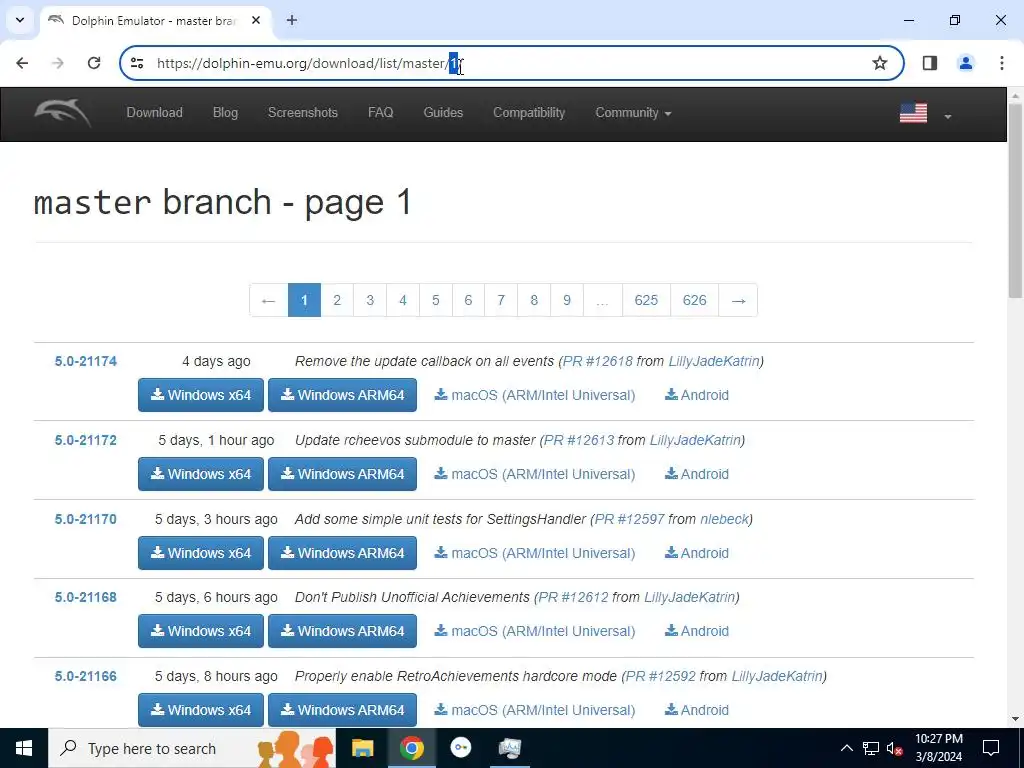Open the Windows Start menu

coord(24,748)
